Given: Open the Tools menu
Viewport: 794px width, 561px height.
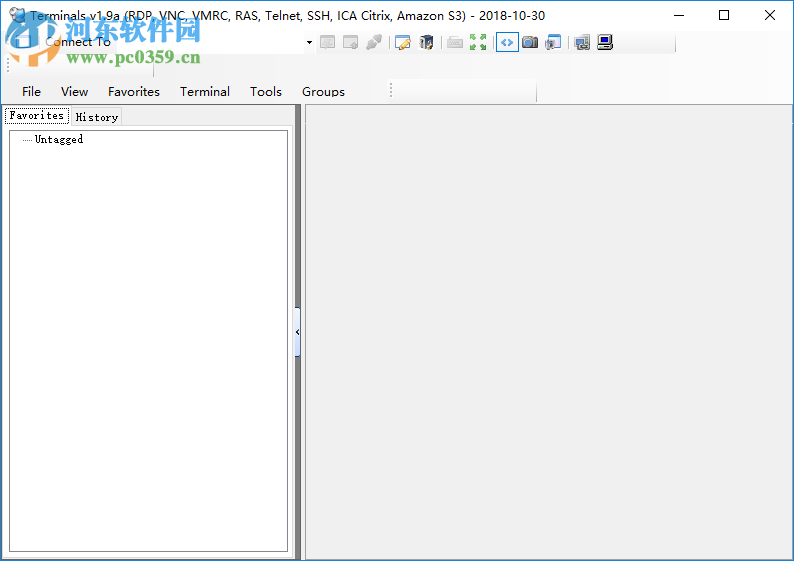Looking at the screenshot, I should tap(265, 92).
